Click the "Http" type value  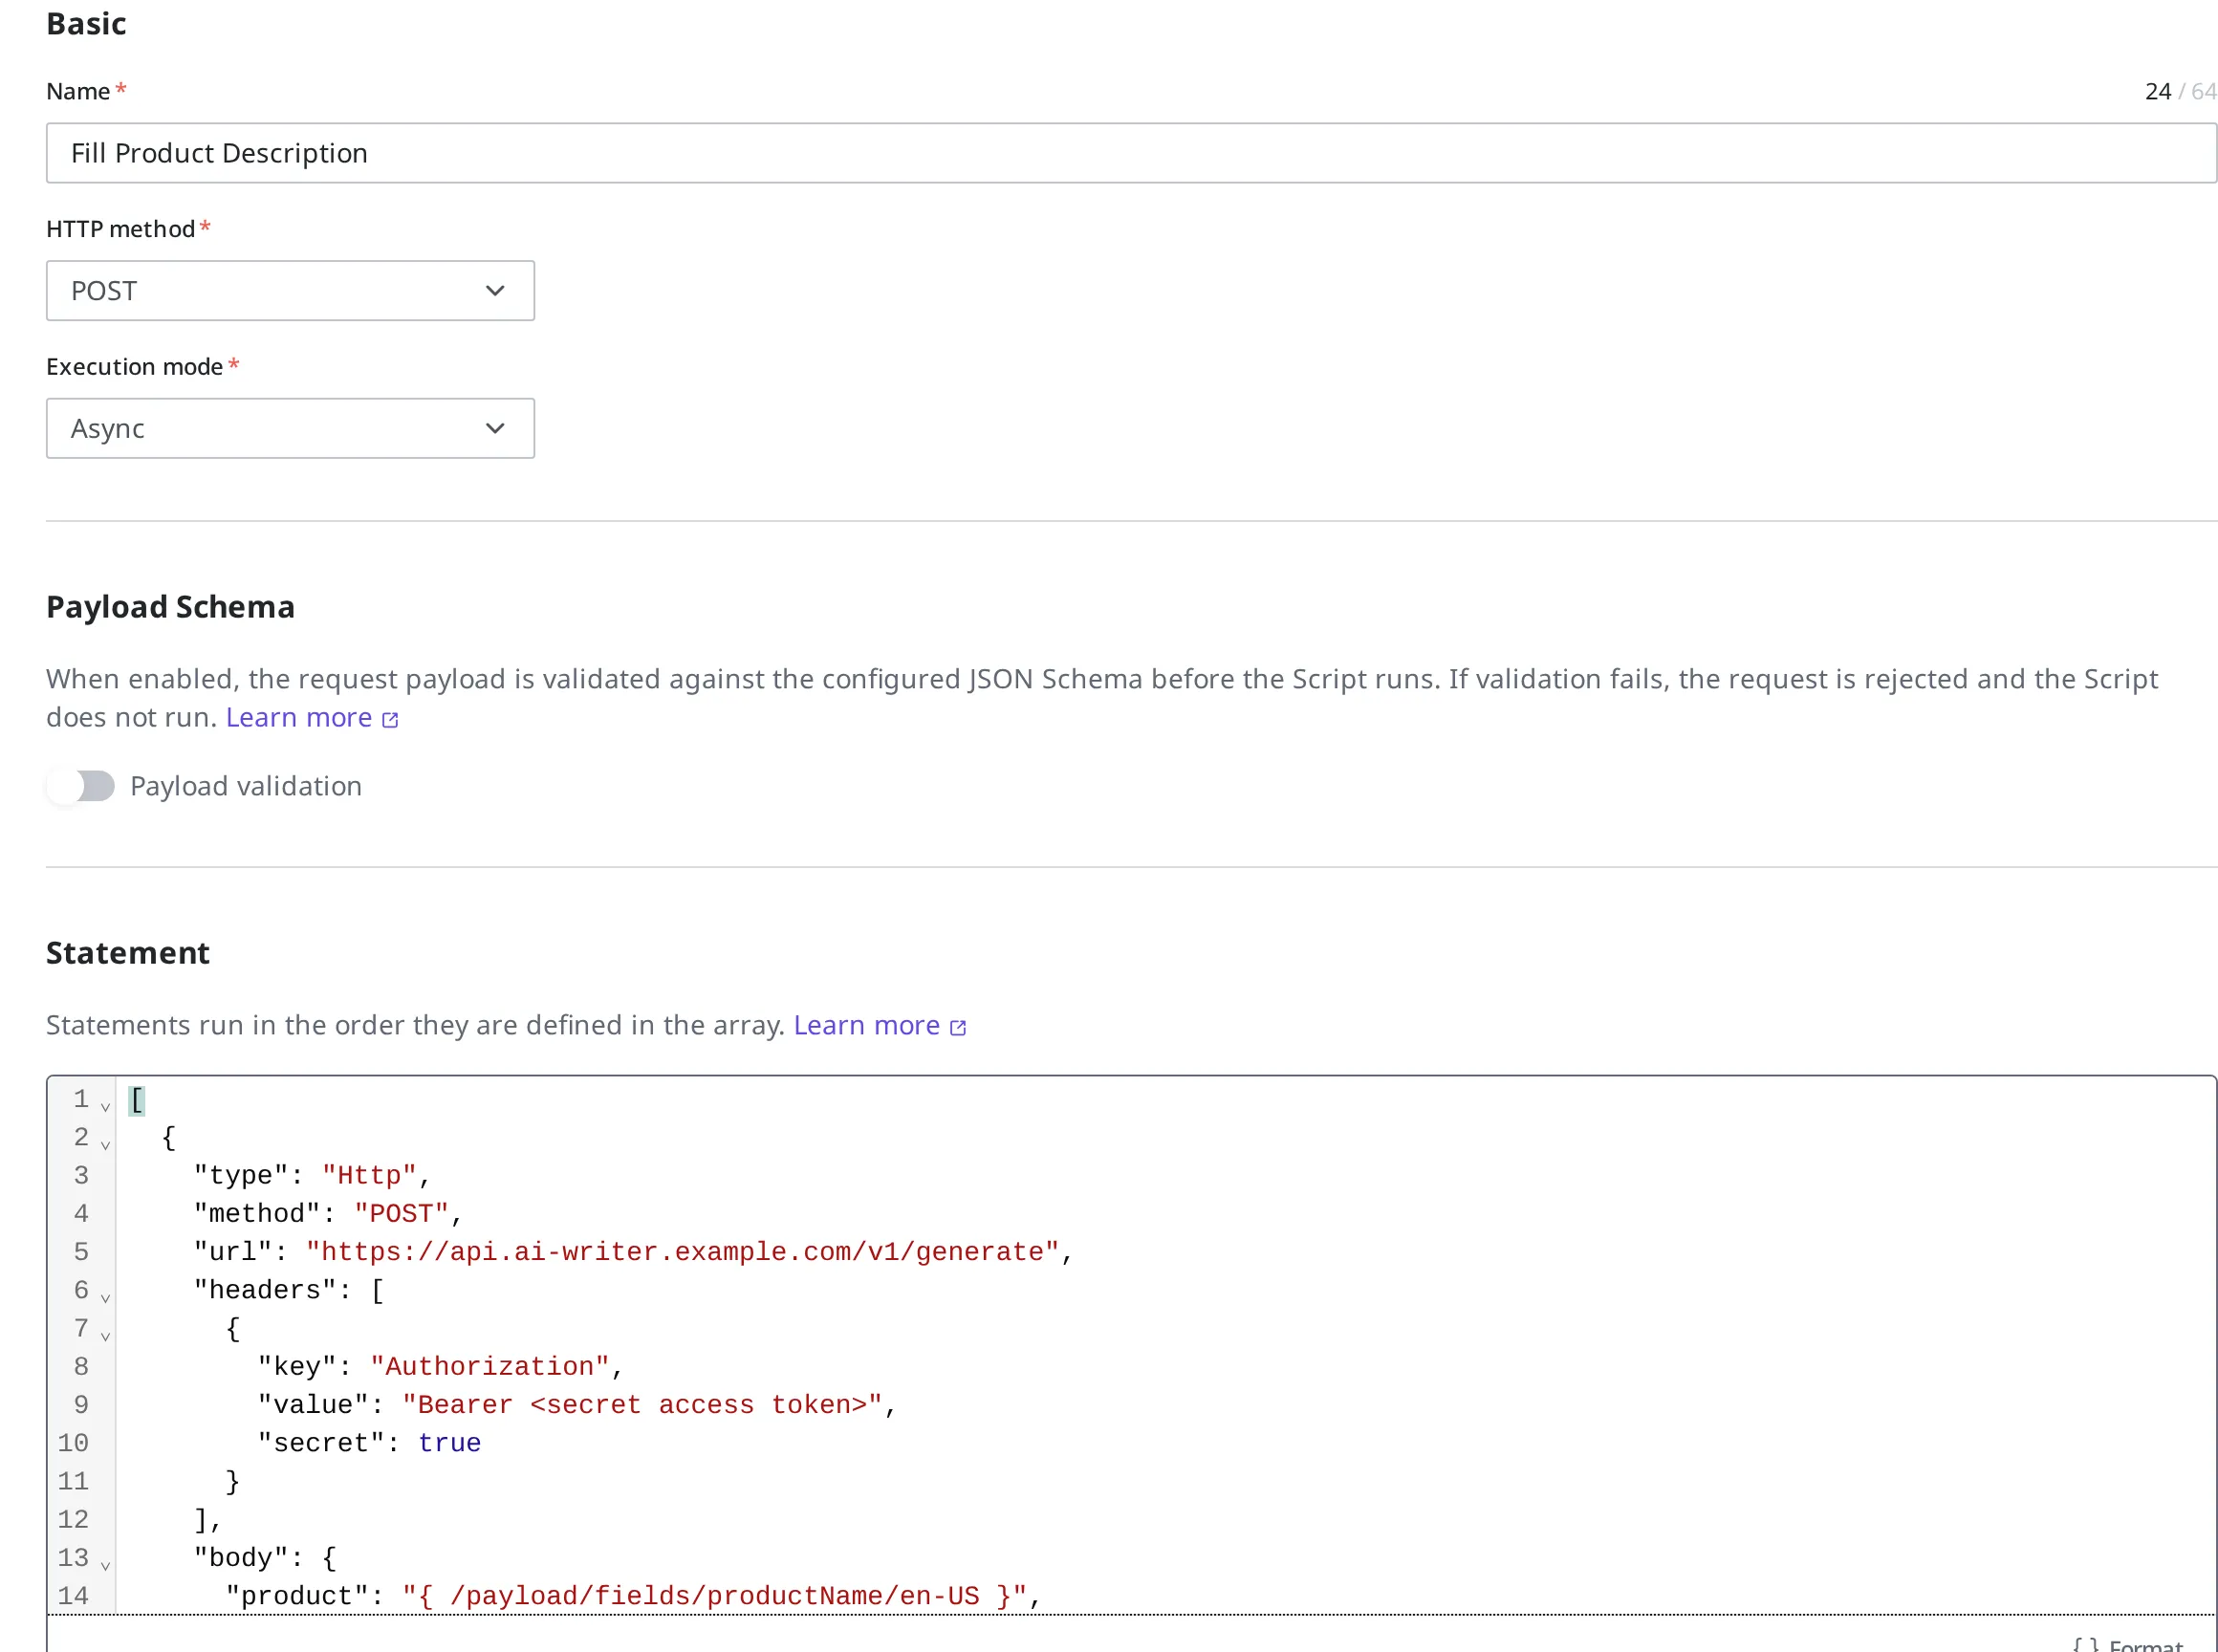(370, 1176)
